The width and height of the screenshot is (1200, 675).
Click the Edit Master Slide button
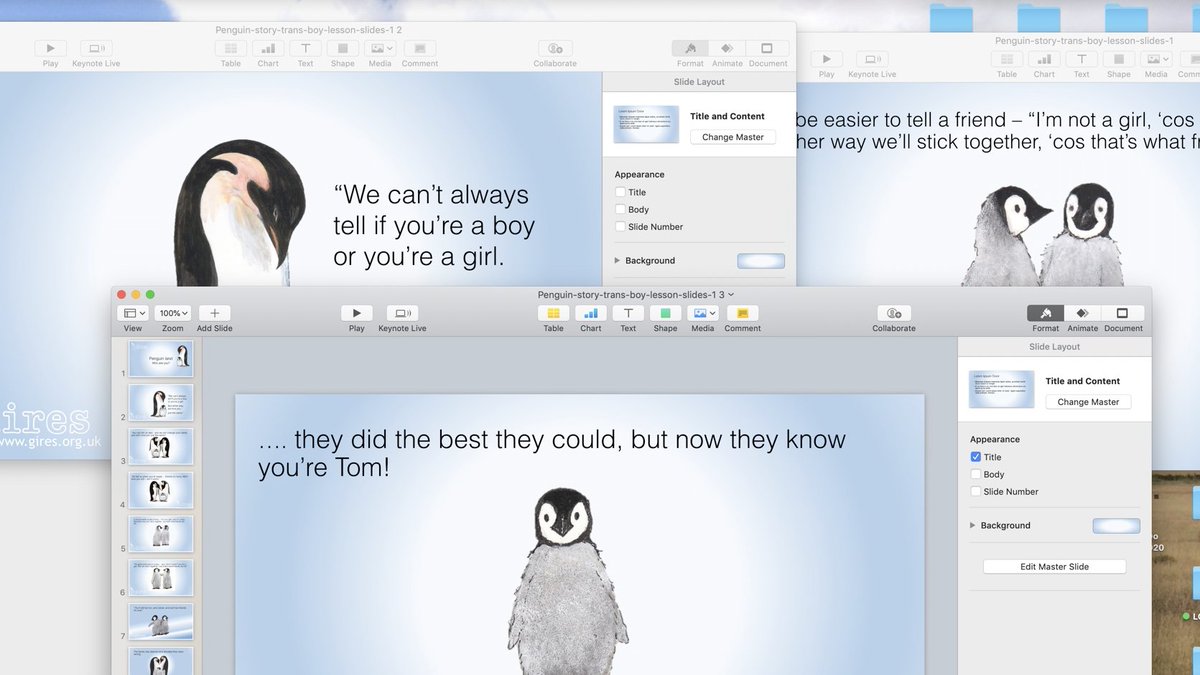click(1054, 566)
